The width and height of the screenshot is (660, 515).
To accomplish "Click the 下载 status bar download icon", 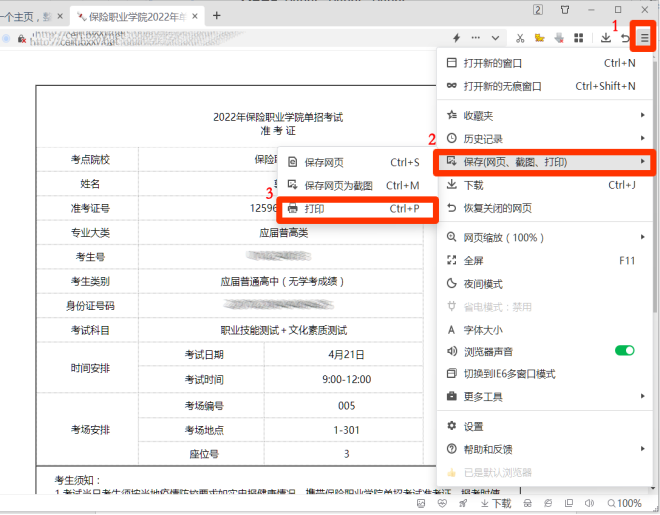I will tap(496, 503).
